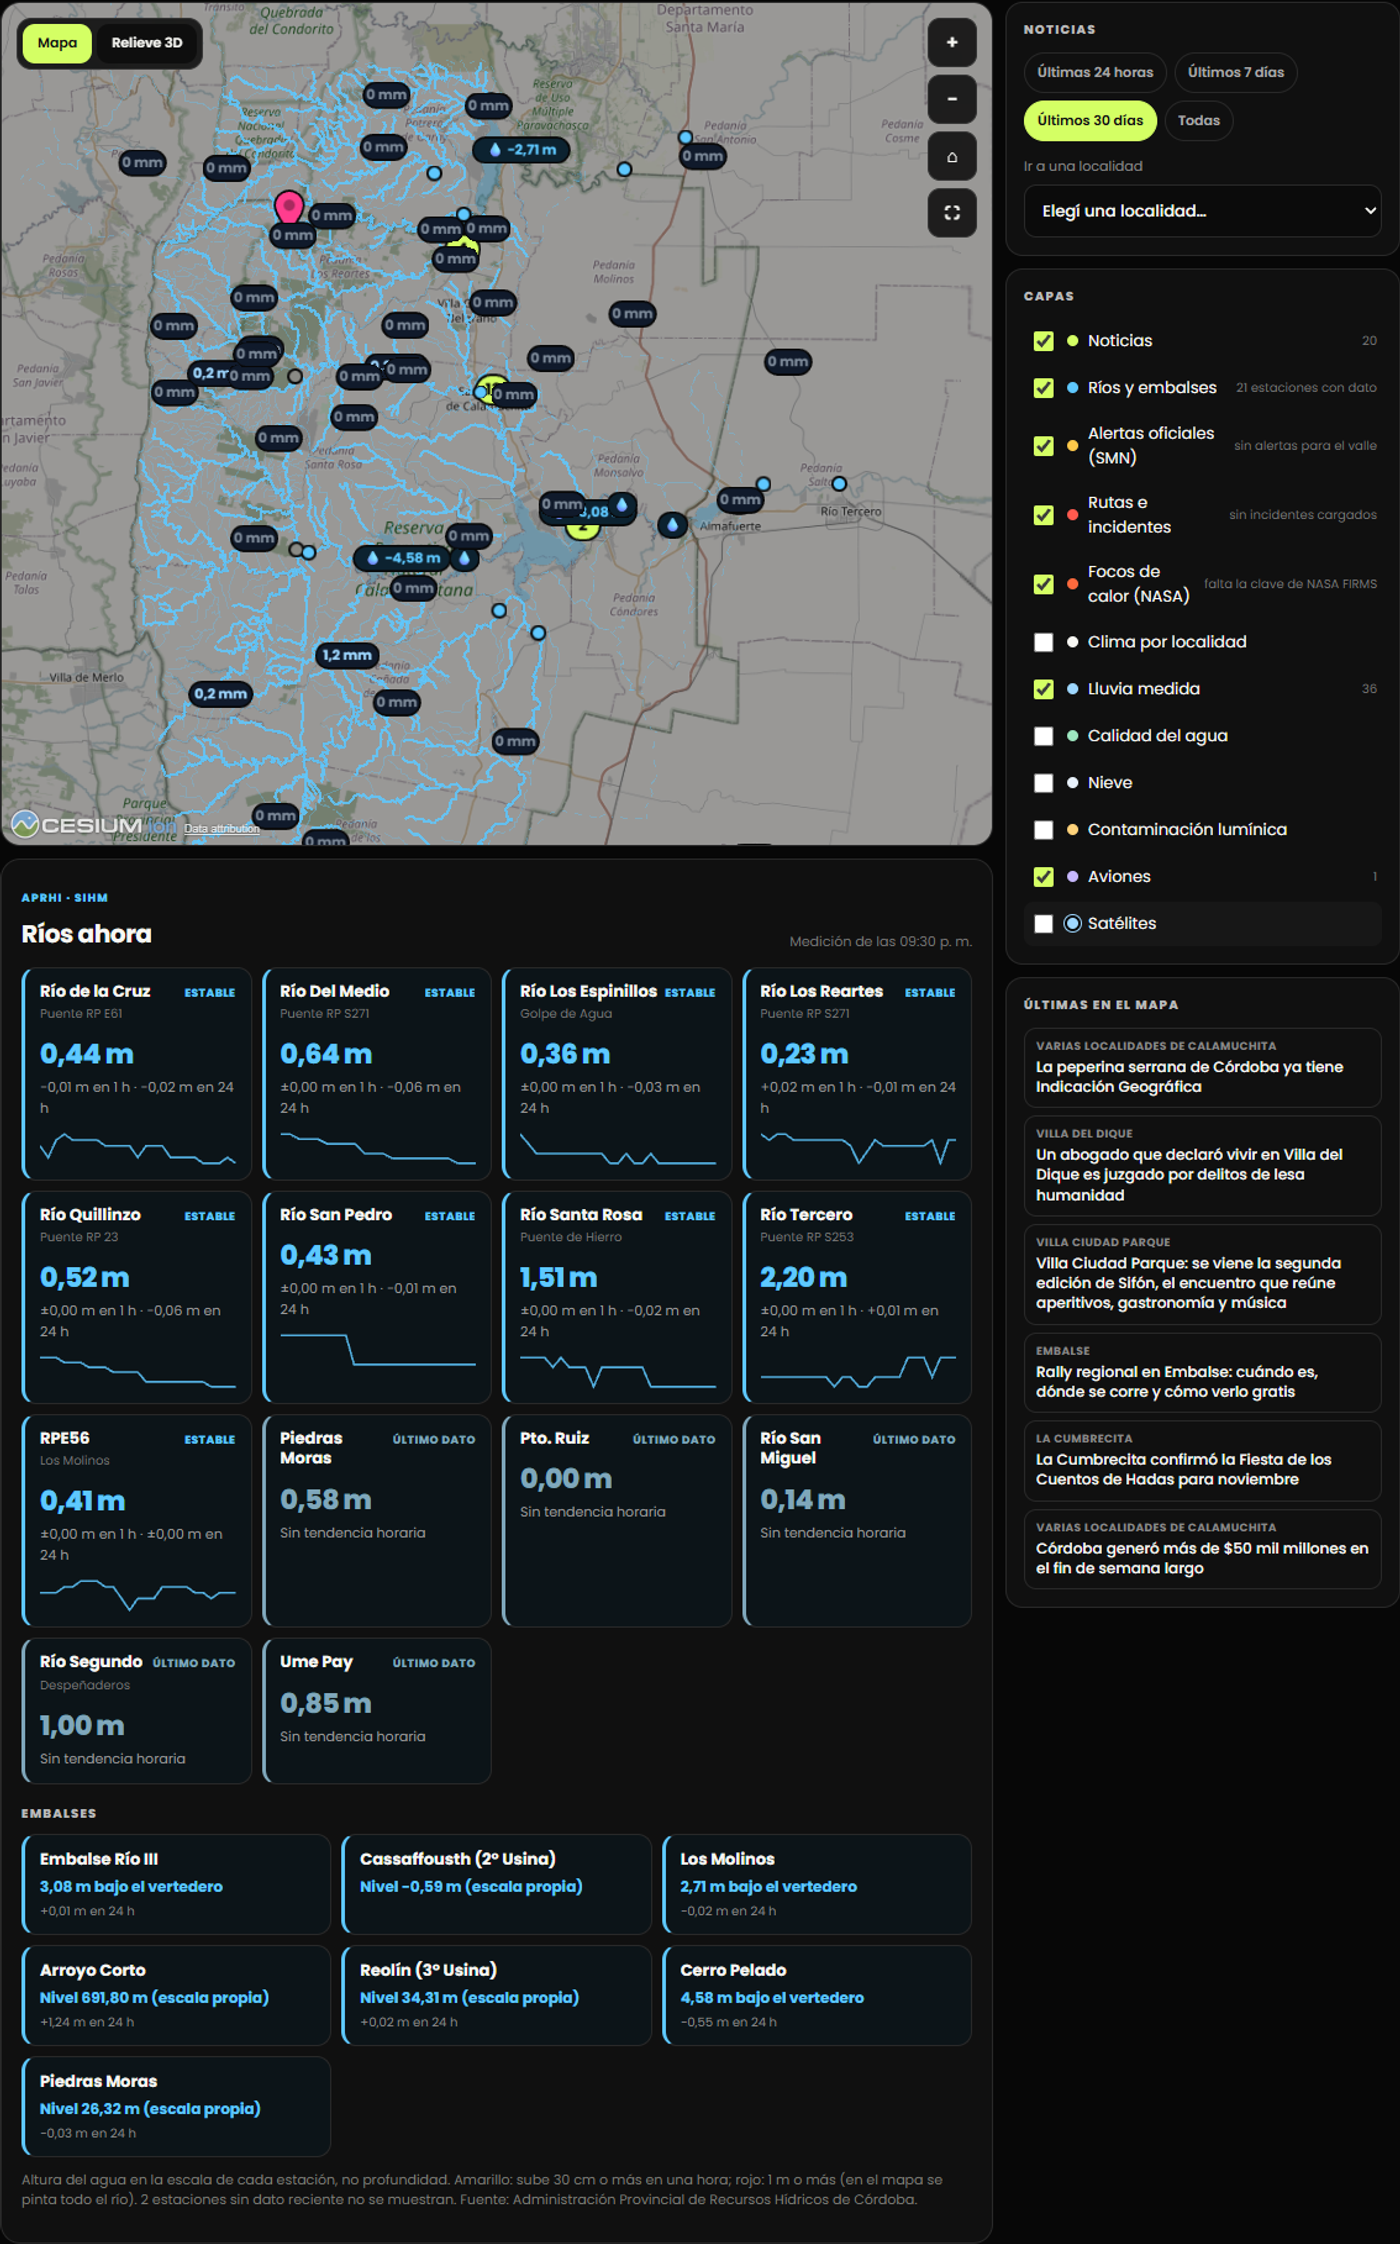Enable Clima por localidad layer
This screenshot has width=1400, height=2244.
1043,642
